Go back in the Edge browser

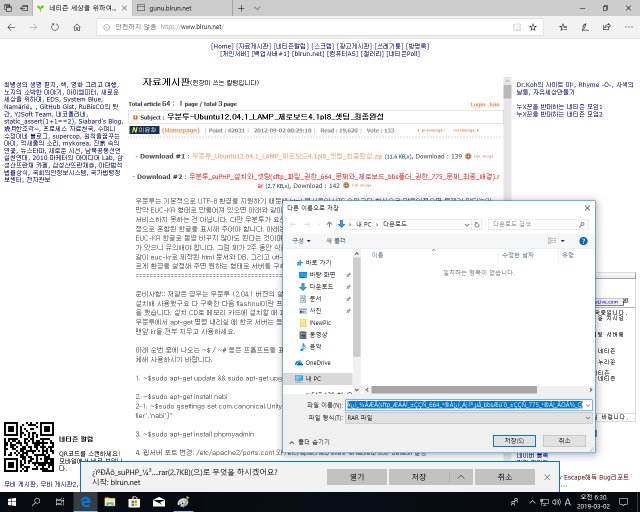(11, 27)
